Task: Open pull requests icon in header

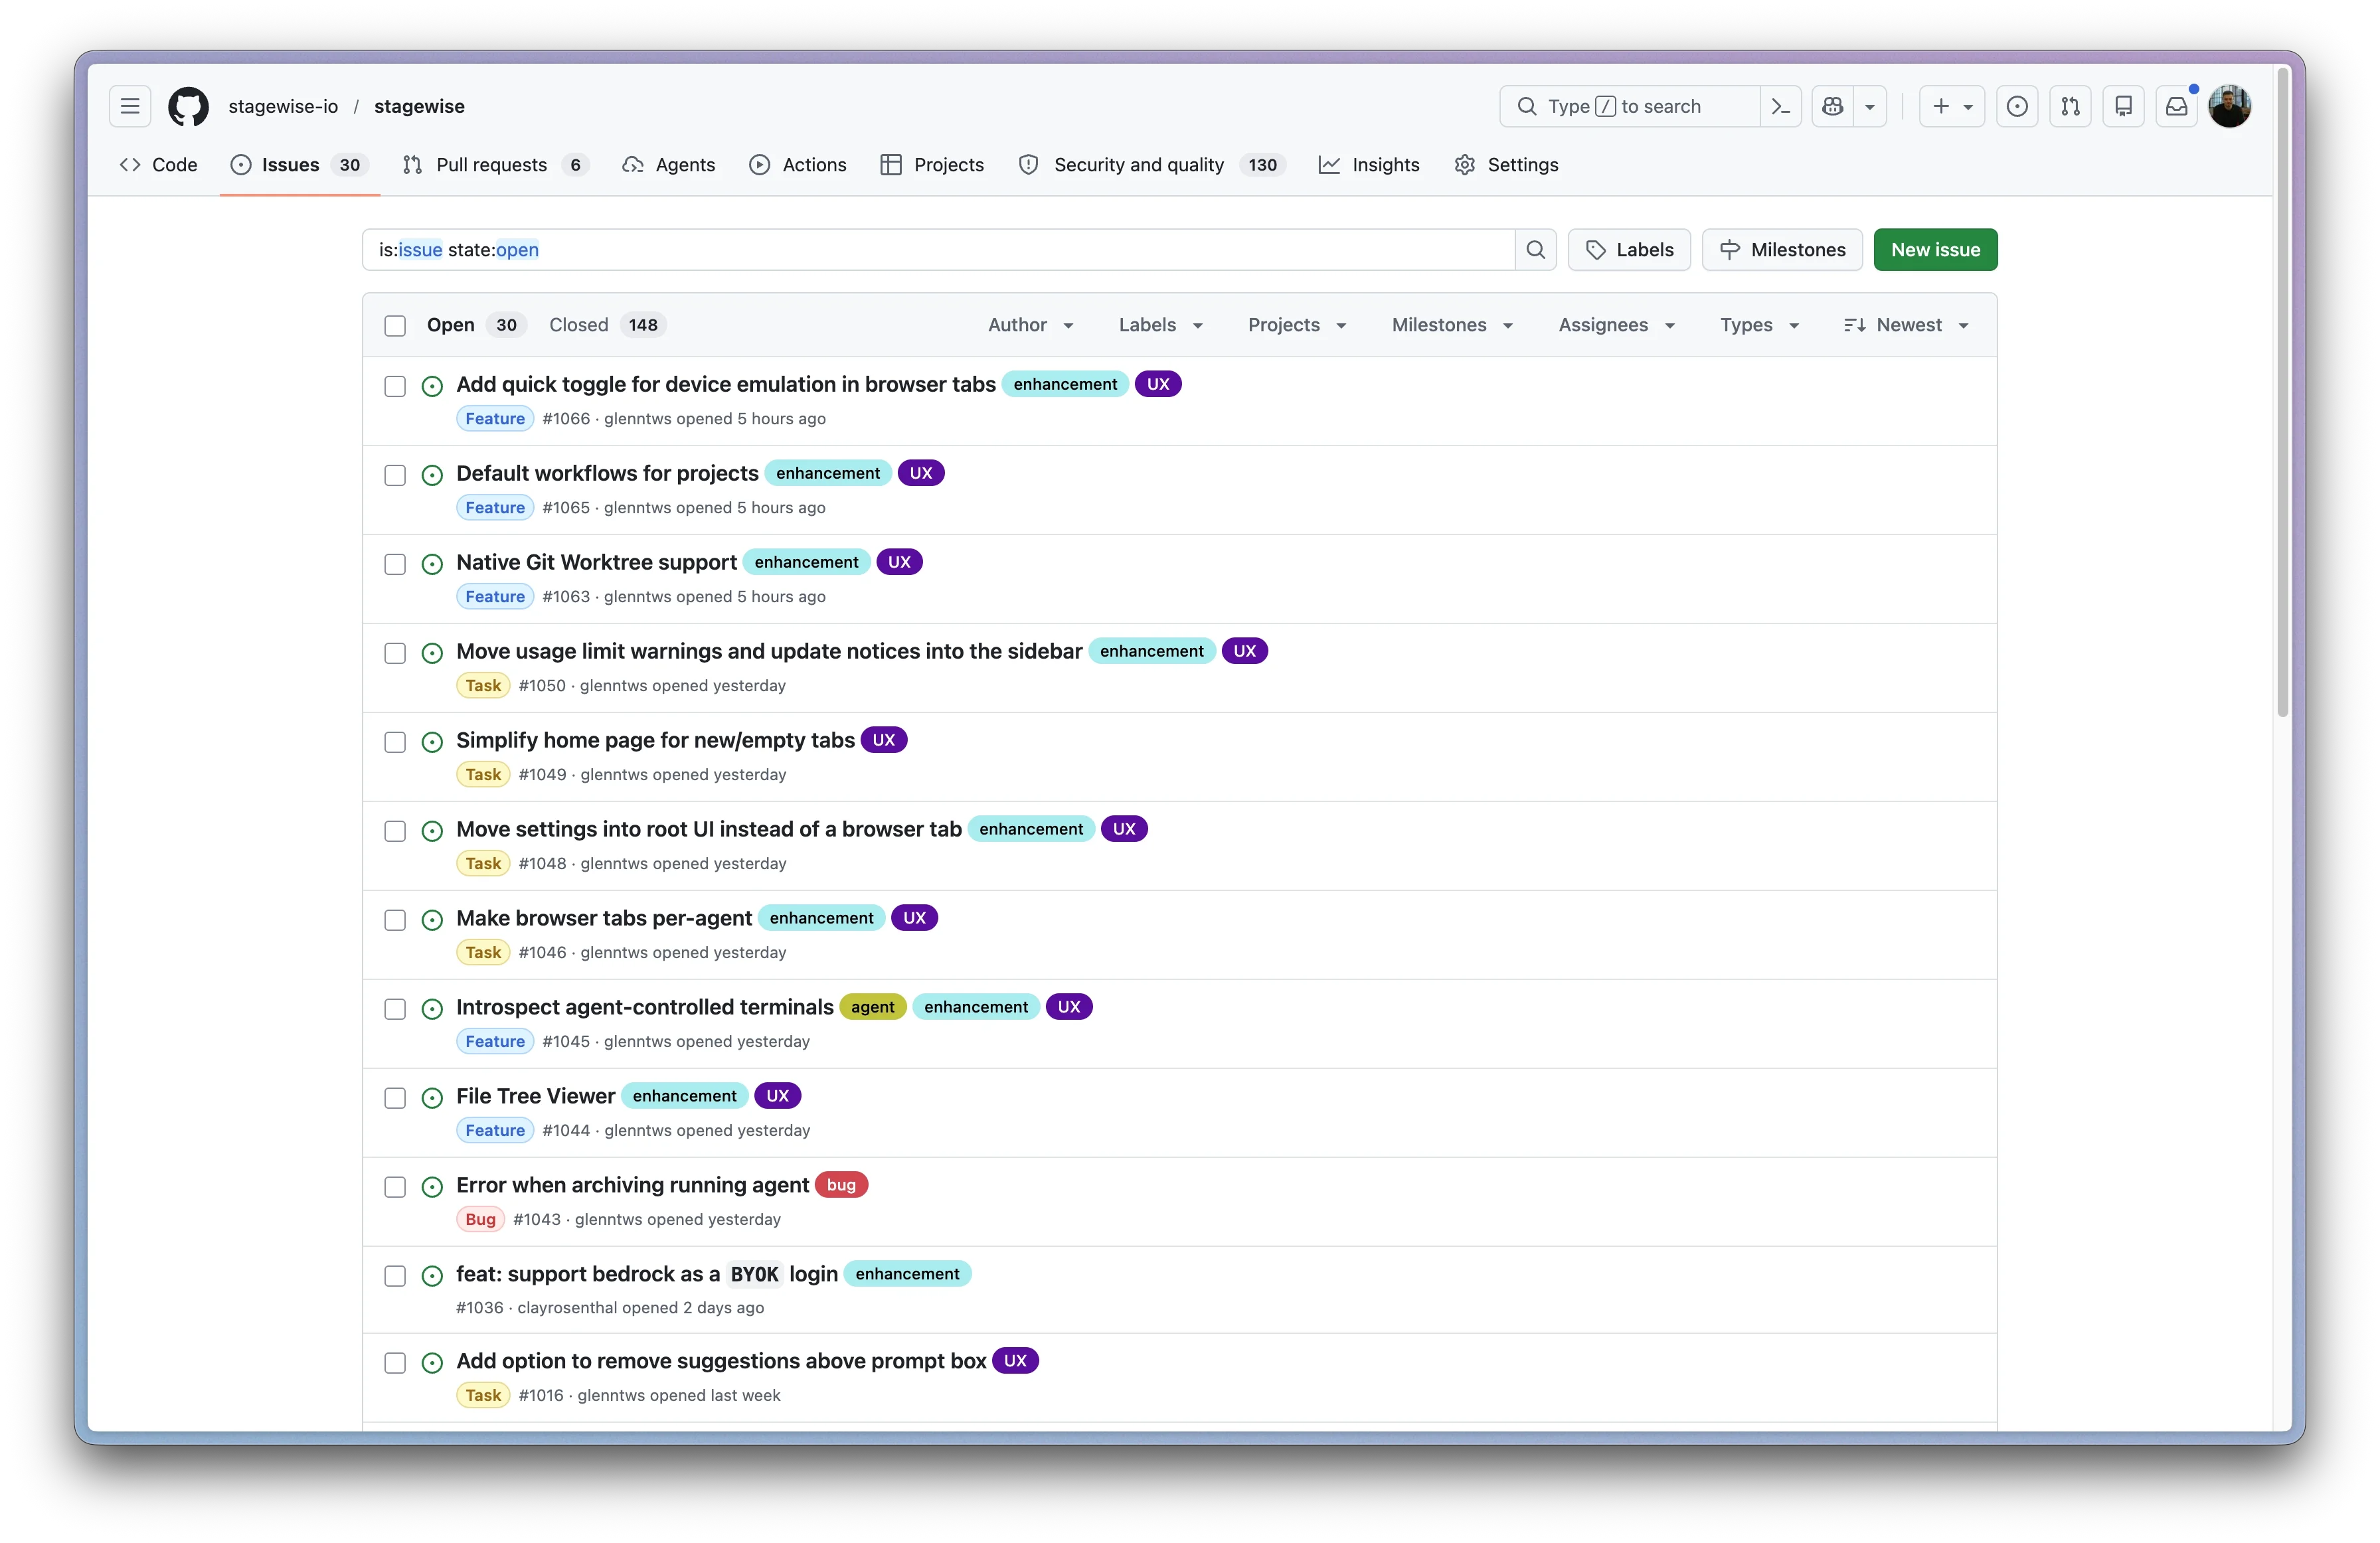Action: click(2070, 106)
